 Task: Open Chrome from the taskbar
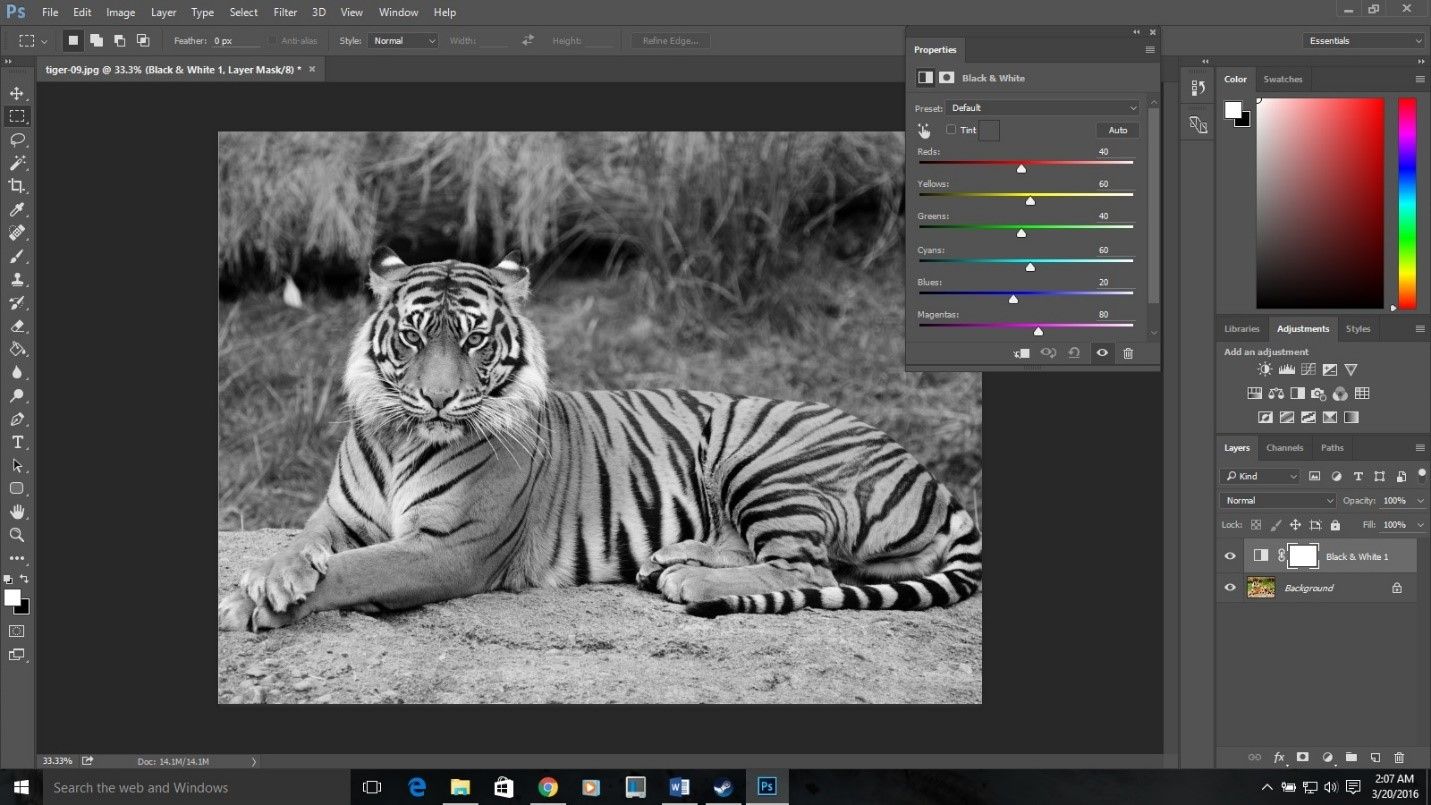point(547,787)
